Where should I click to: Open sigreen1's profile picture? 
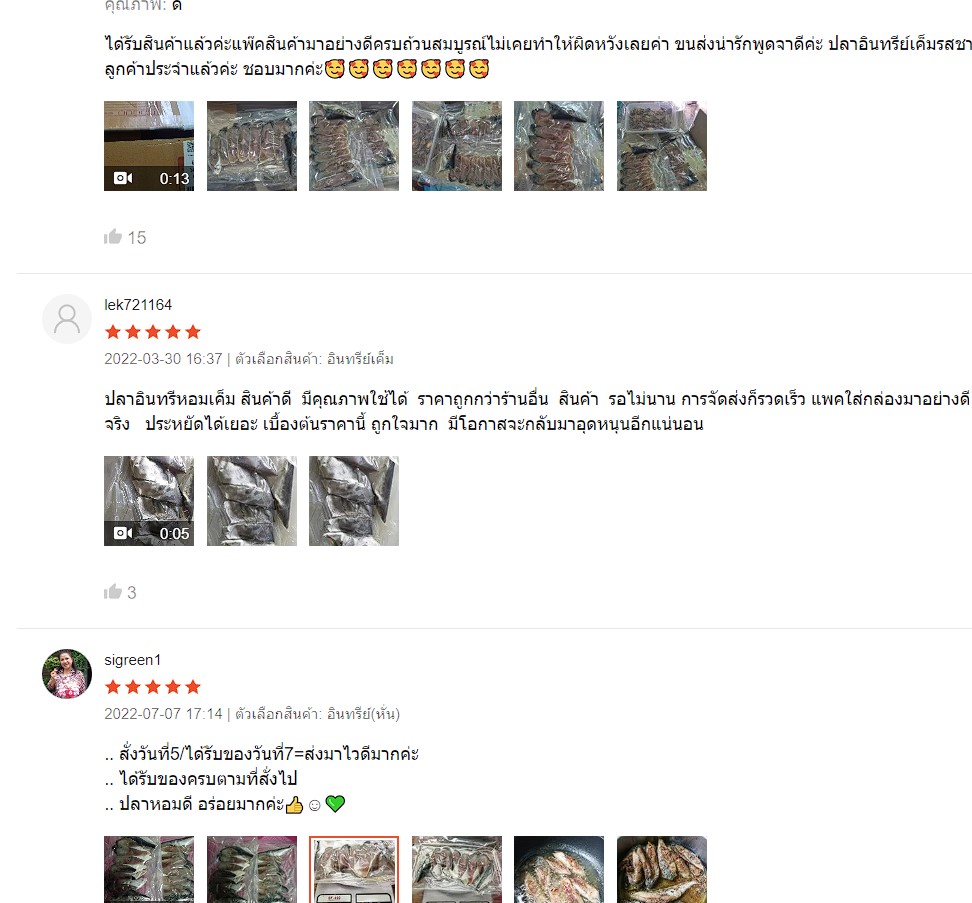coord(67,674)
